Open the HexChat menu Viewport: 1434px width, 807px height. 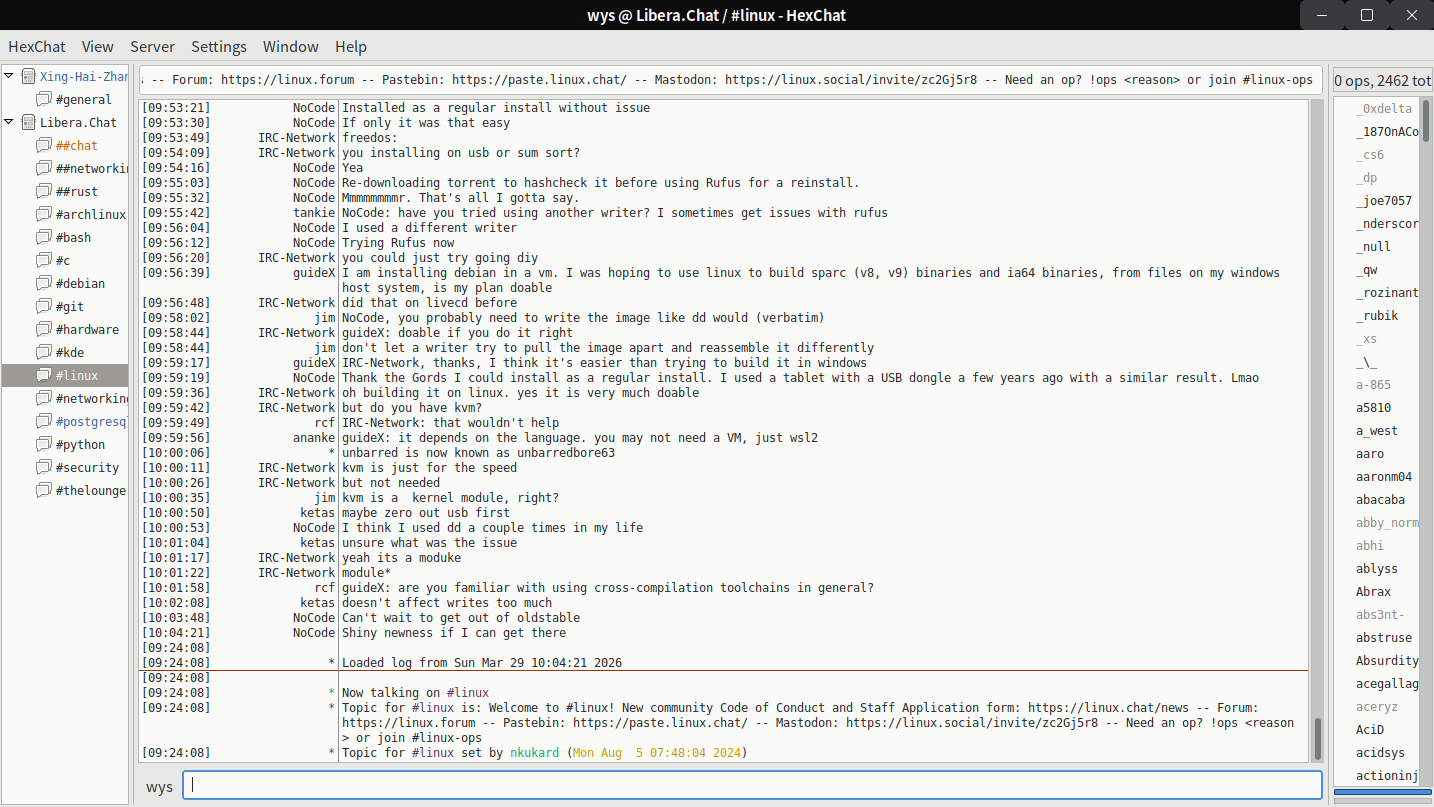(x=37, y=46)
